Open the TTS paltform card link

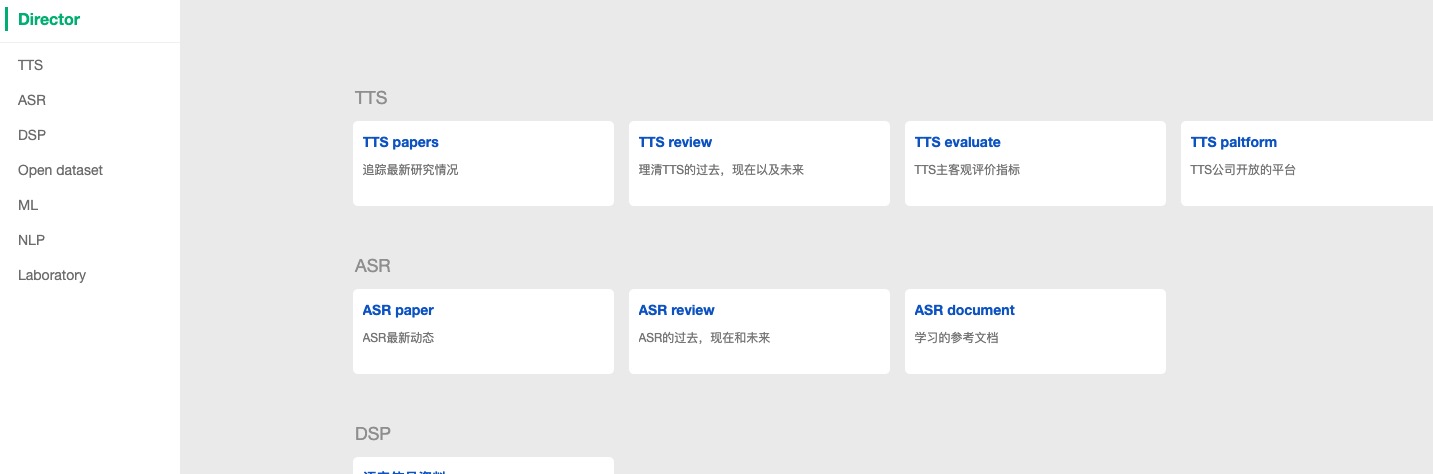tap(1234, 142)
